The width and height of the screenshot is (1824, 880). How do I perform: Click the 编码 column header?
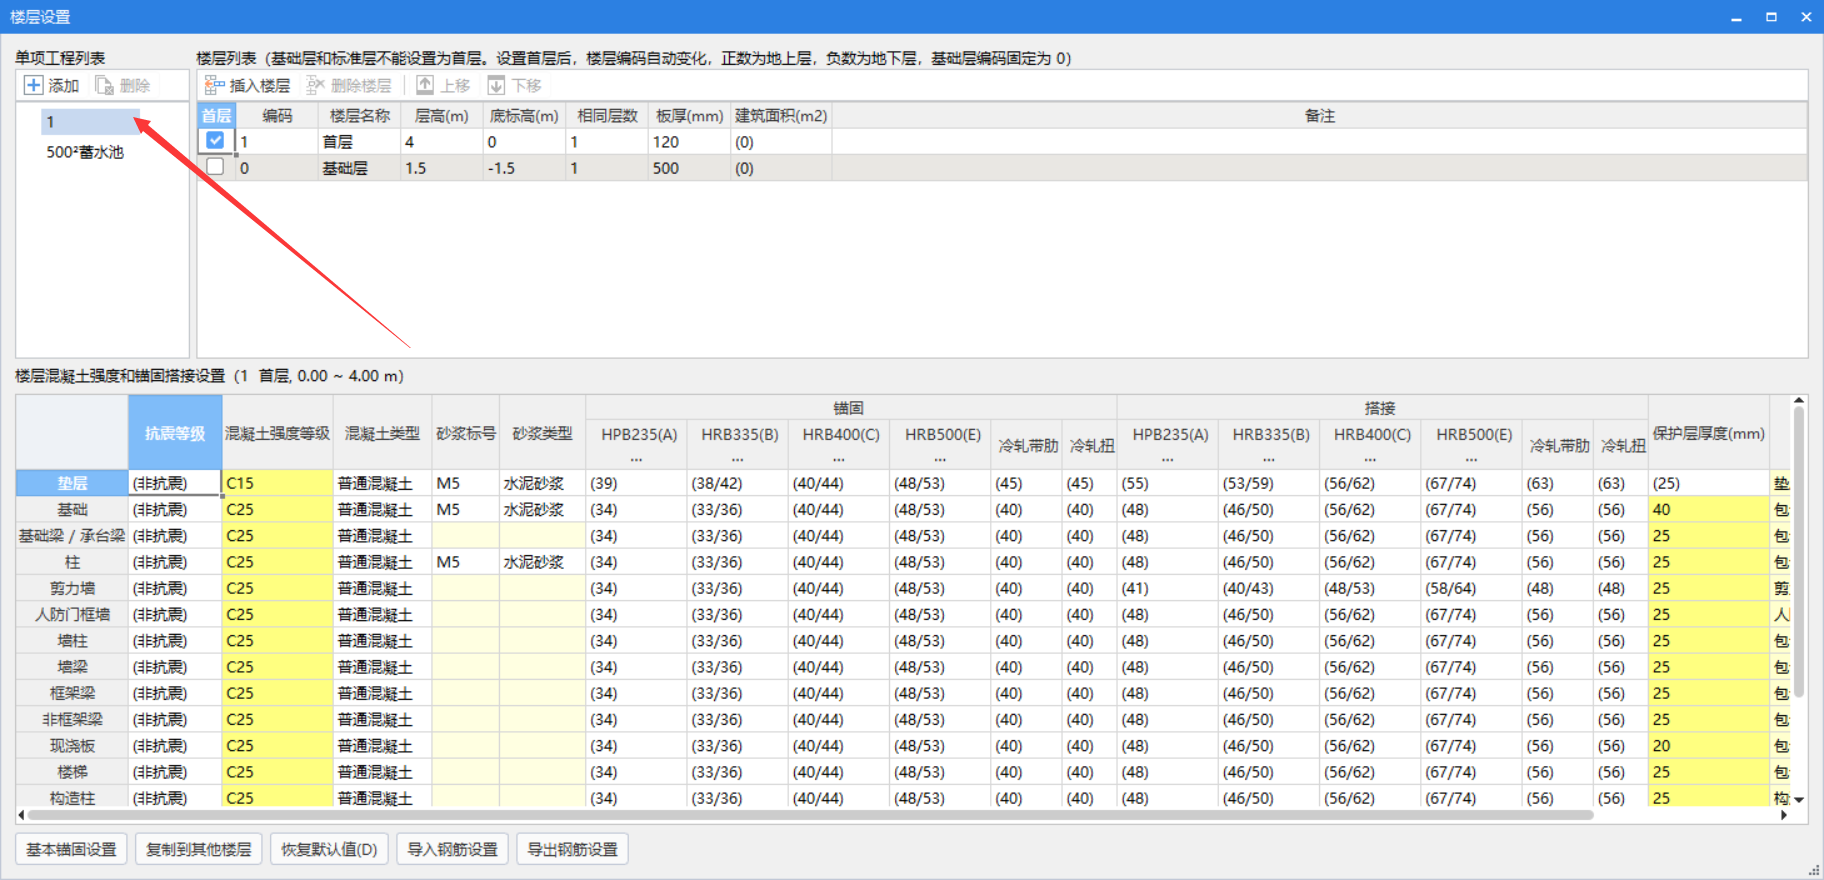tap(277, 115)
